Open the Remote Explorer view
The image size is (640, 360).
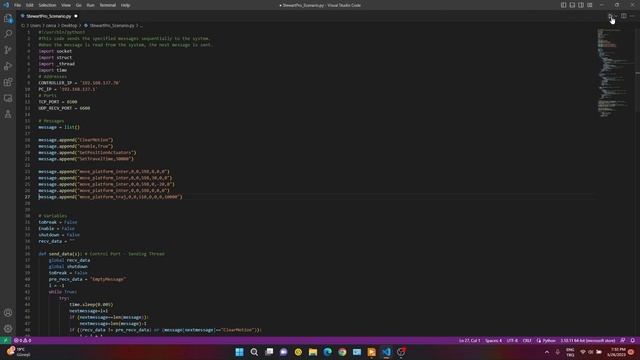coord(8,98)
